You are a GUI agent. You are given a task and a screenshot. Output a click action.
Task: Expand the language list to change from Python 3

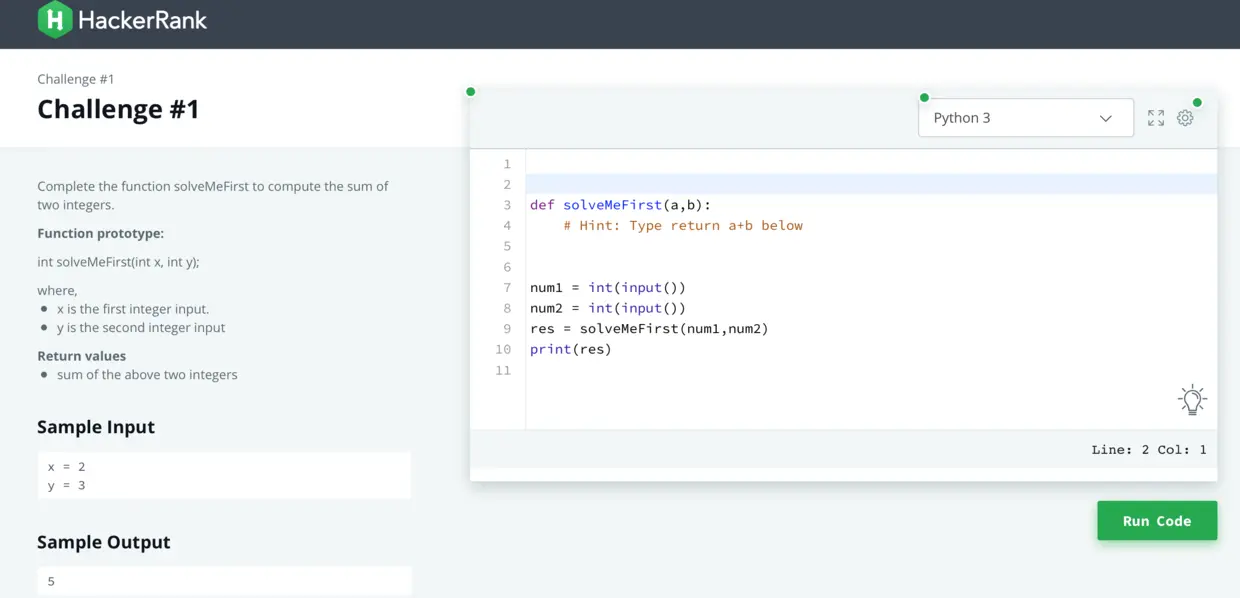(1025, 117)
